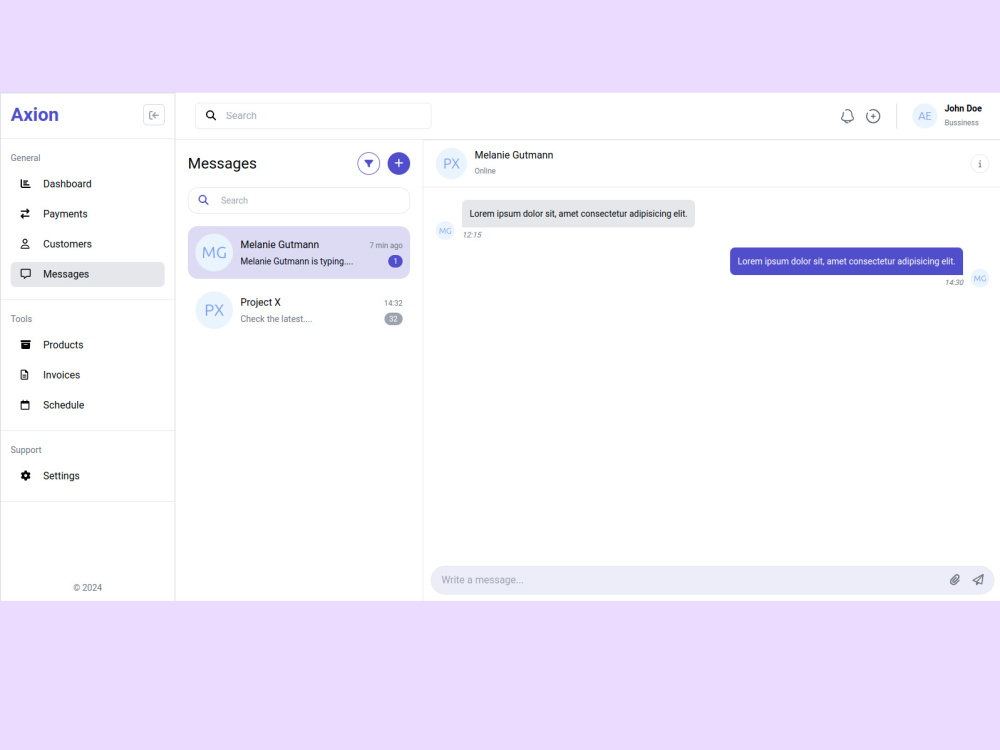Click 'Check the latest....' preview text

(276, 319)
